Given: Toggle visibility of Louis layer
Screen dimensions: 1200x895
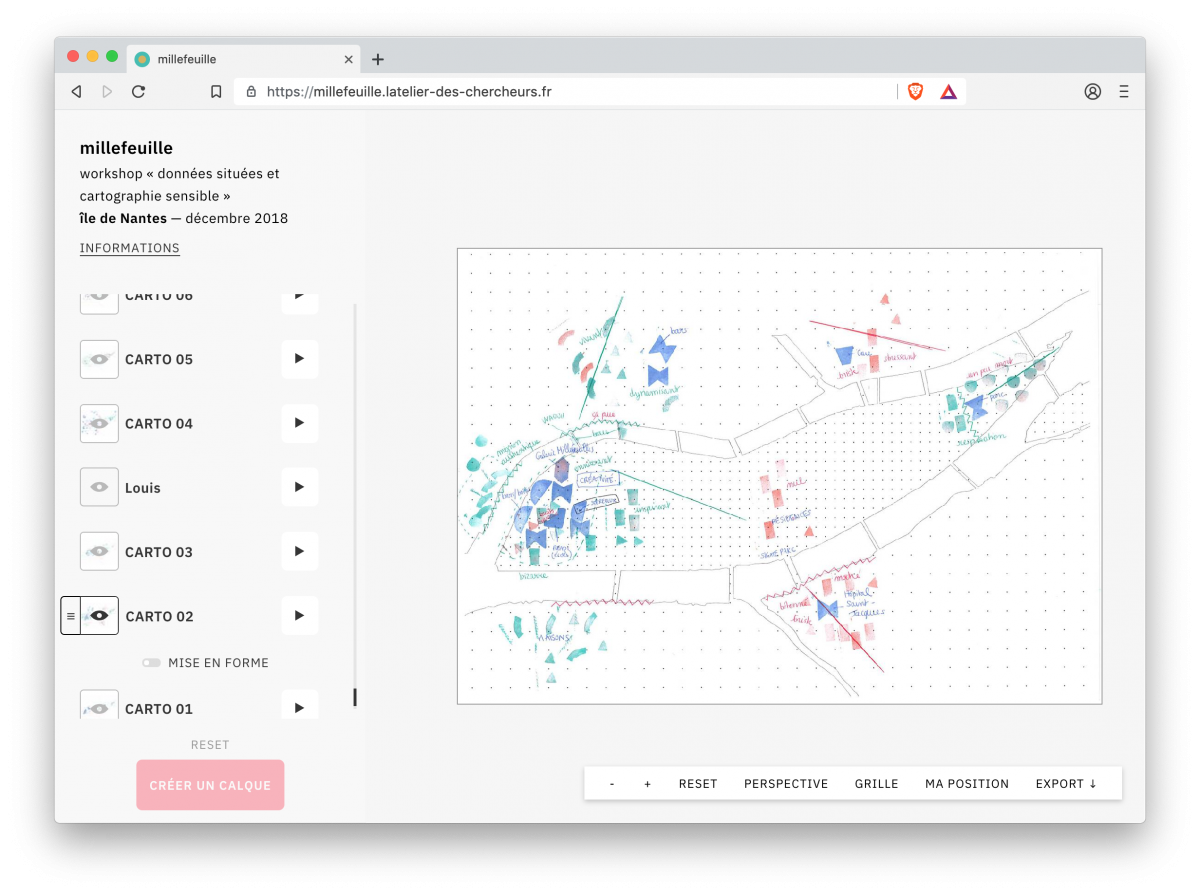Looking at the screenshot, I should 99,487.
